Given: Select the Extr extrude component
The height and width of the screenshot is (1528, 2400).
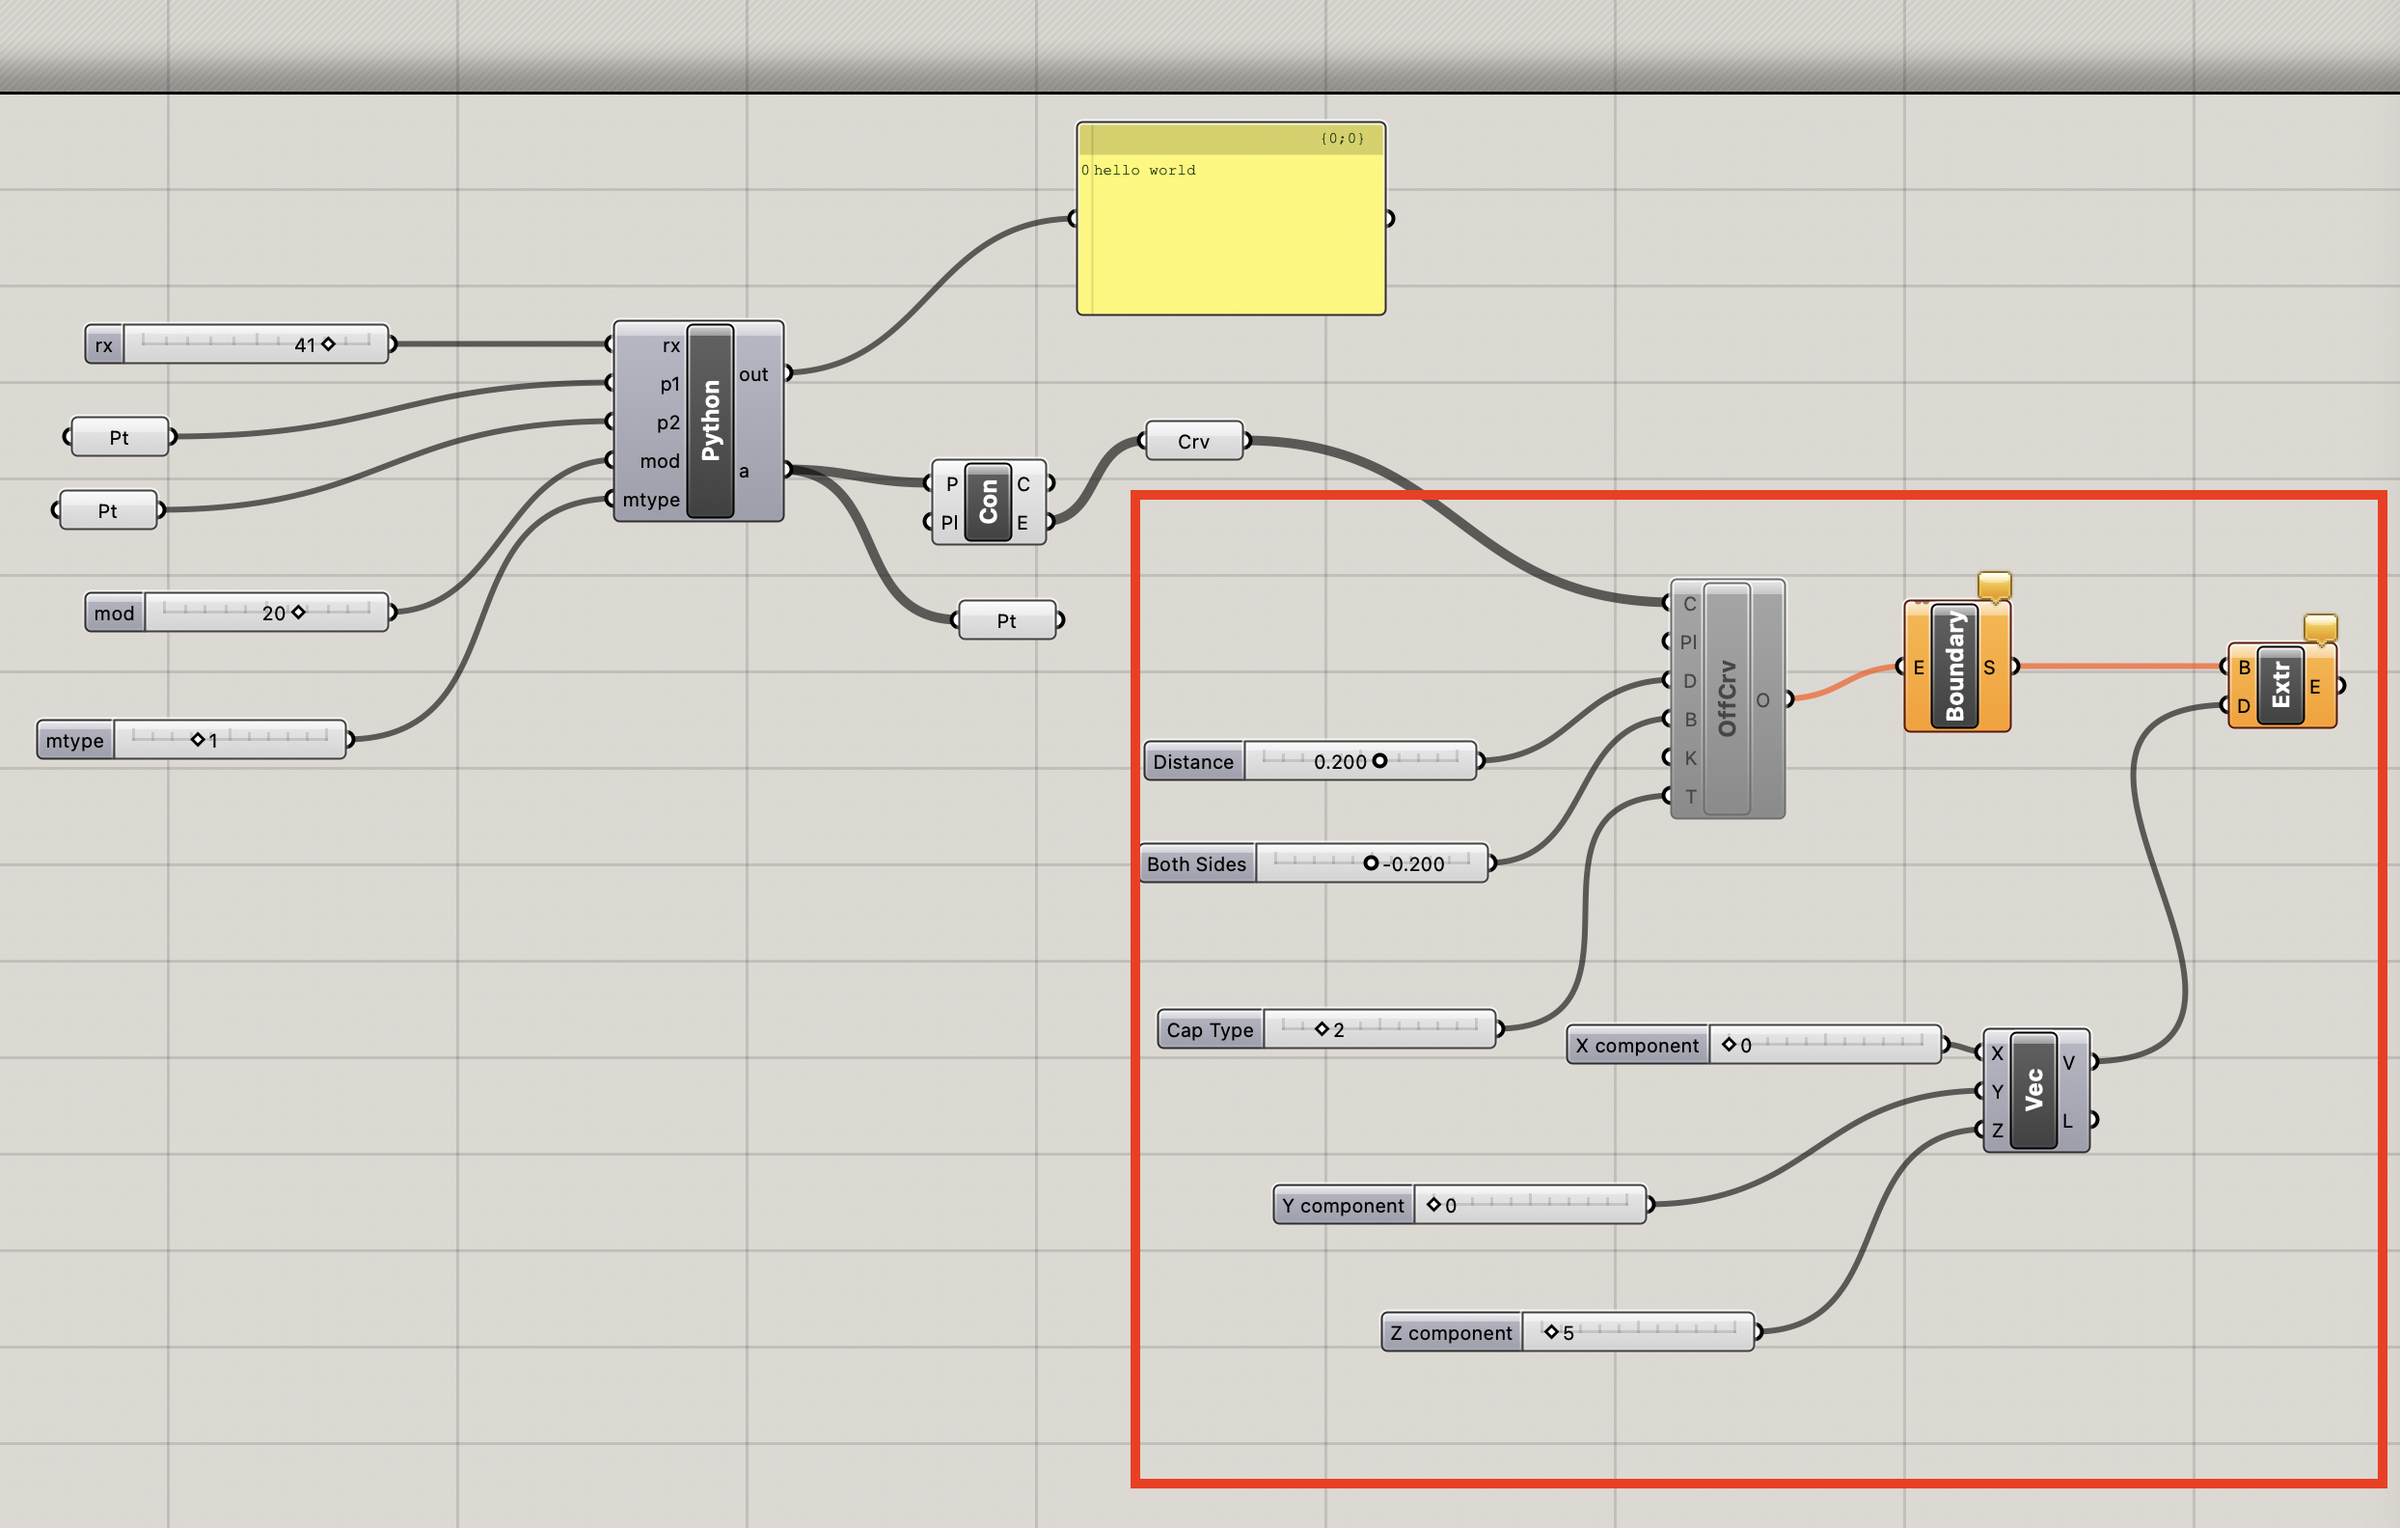Looking at the screenshot, I should (x=2281, y=686).
